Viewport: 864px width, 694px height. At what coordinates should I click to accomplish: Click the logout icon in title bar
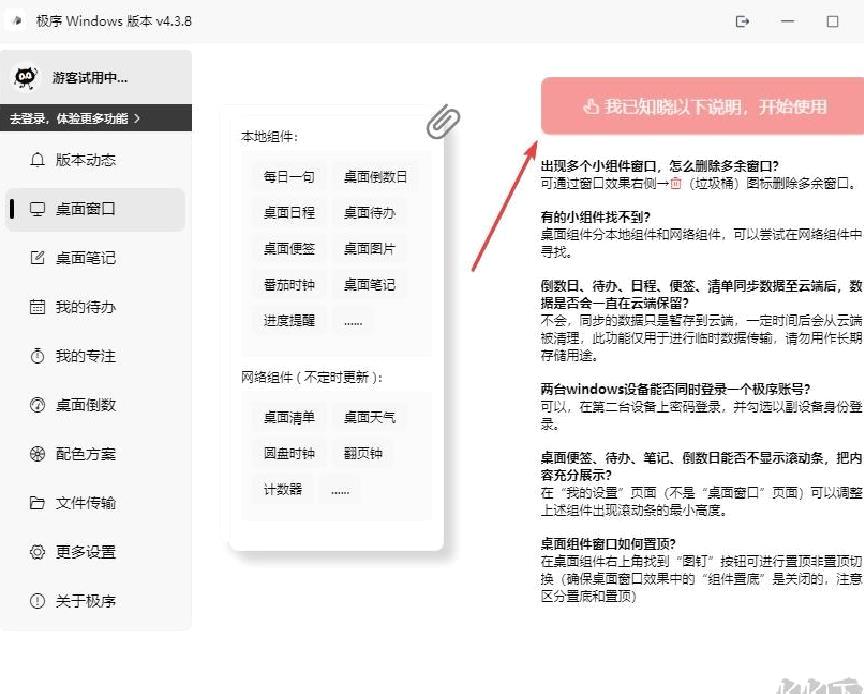742,21
